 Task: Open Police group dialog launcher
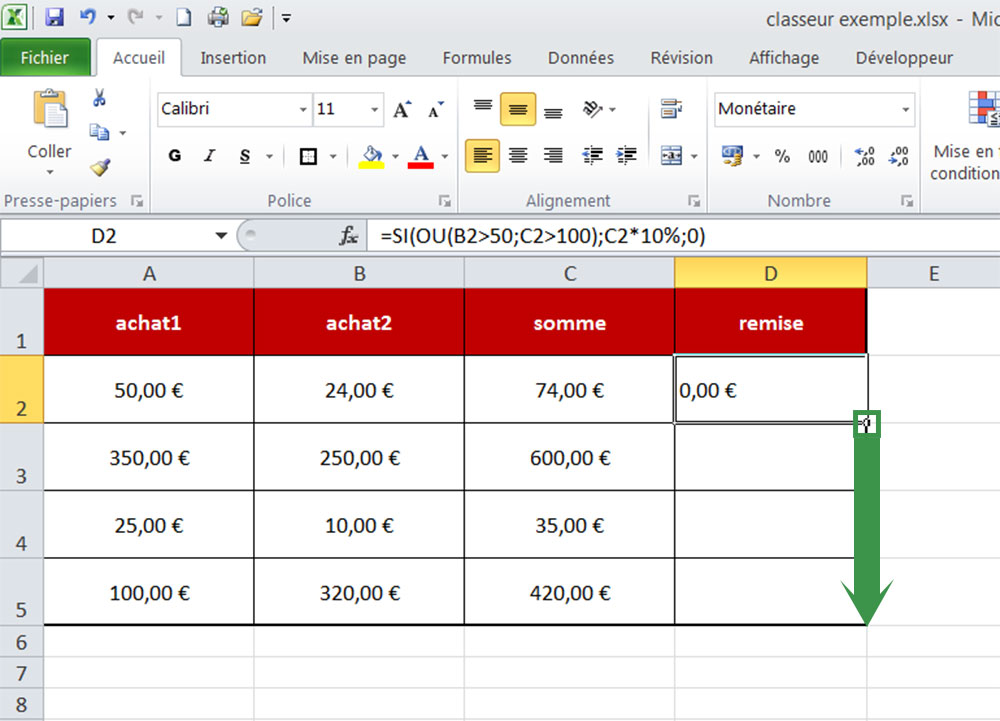[445, 201]
